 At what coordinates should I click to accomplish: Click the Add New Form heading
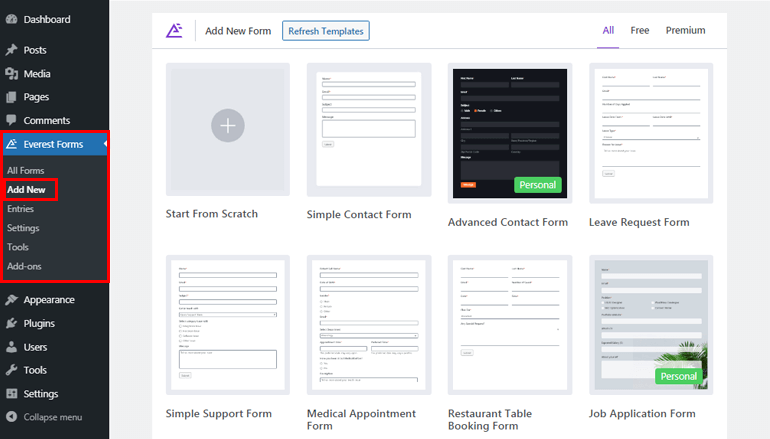(x=238, y=30)
